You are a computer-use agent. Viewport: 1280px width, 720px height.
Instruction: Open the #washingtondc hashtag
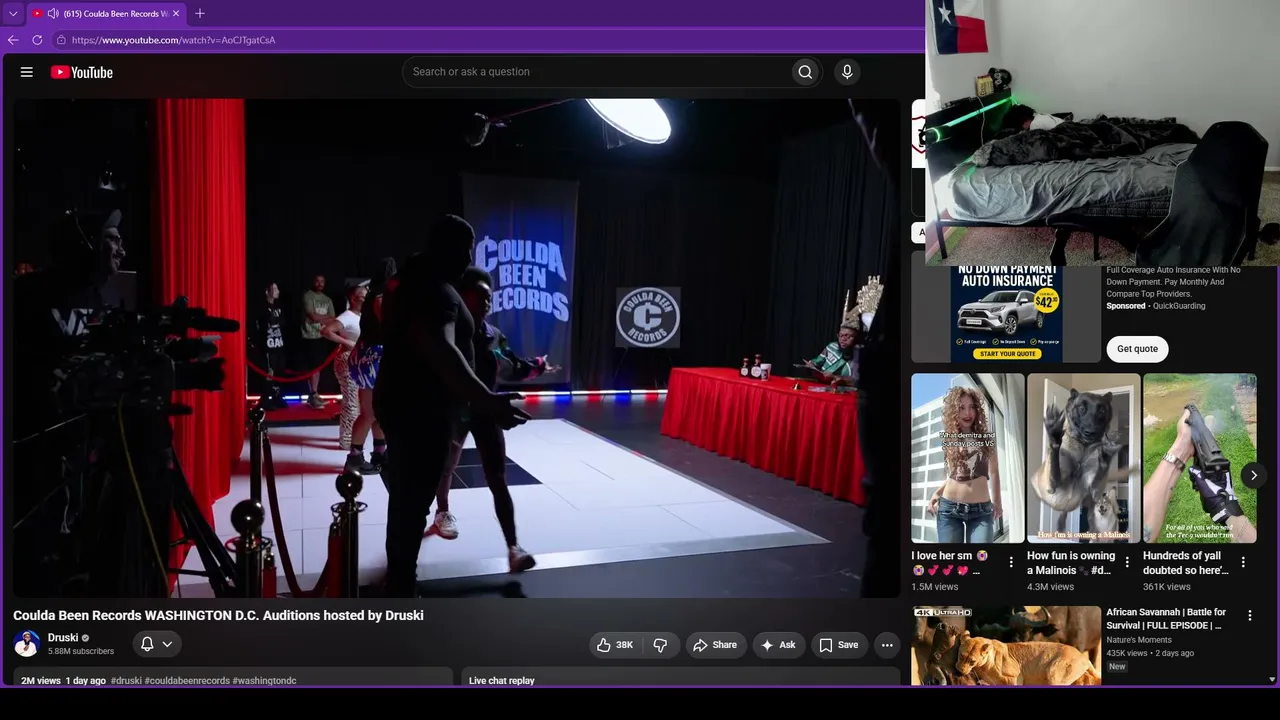(x=265, y=681)
